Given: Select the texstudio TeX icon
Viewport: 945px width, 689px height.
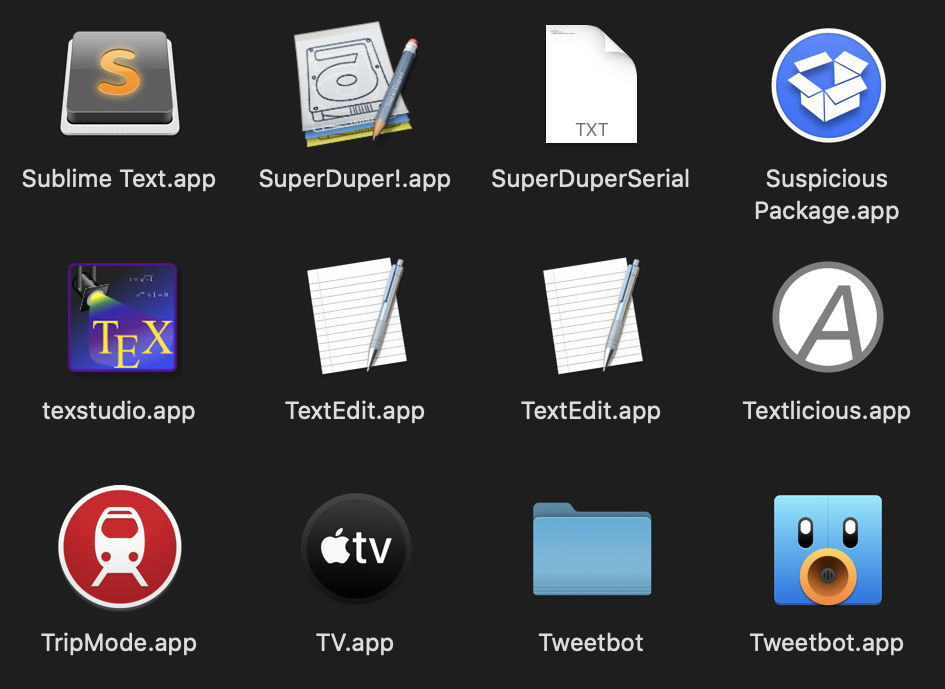Looking at the screenshot, I should [x=121, y=317].
